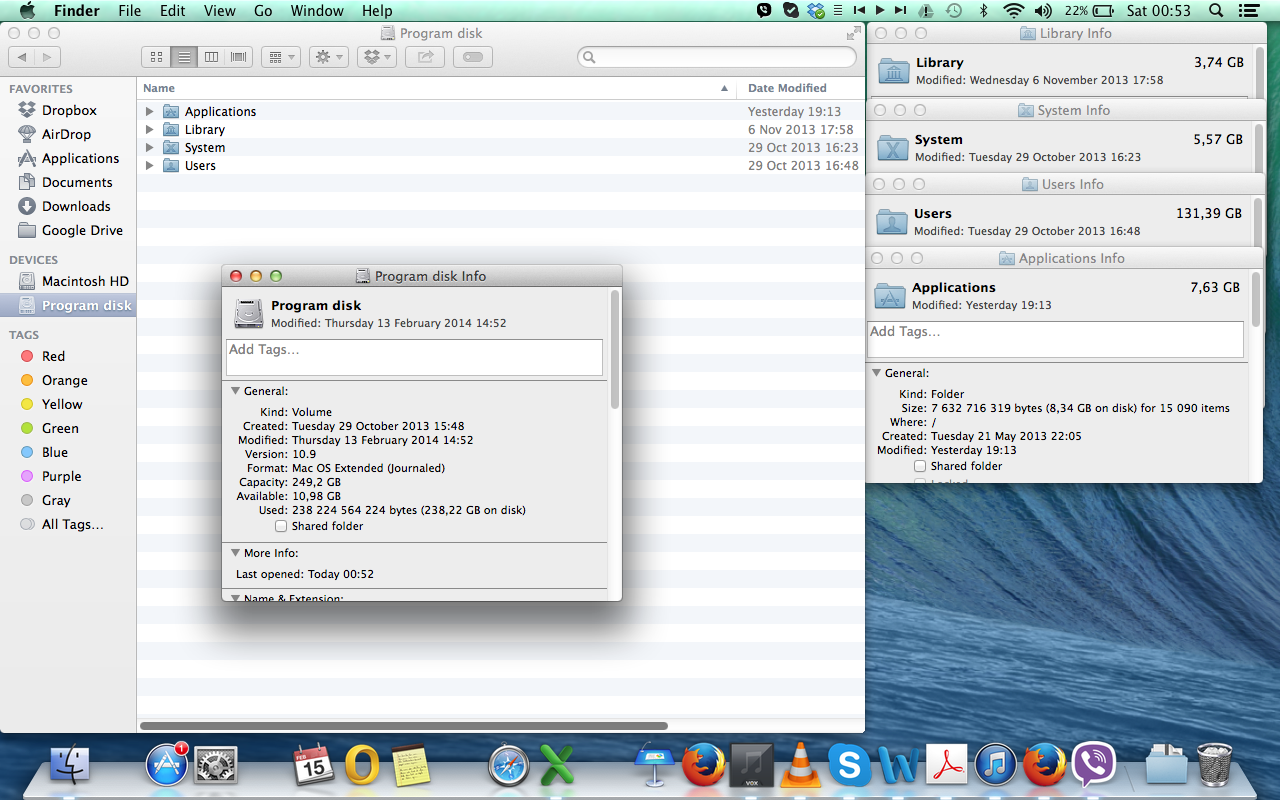Screen dimensions: 1280x800
Task: Open the Arrange items dropdown in toolbar
Action: click(281, 57)
